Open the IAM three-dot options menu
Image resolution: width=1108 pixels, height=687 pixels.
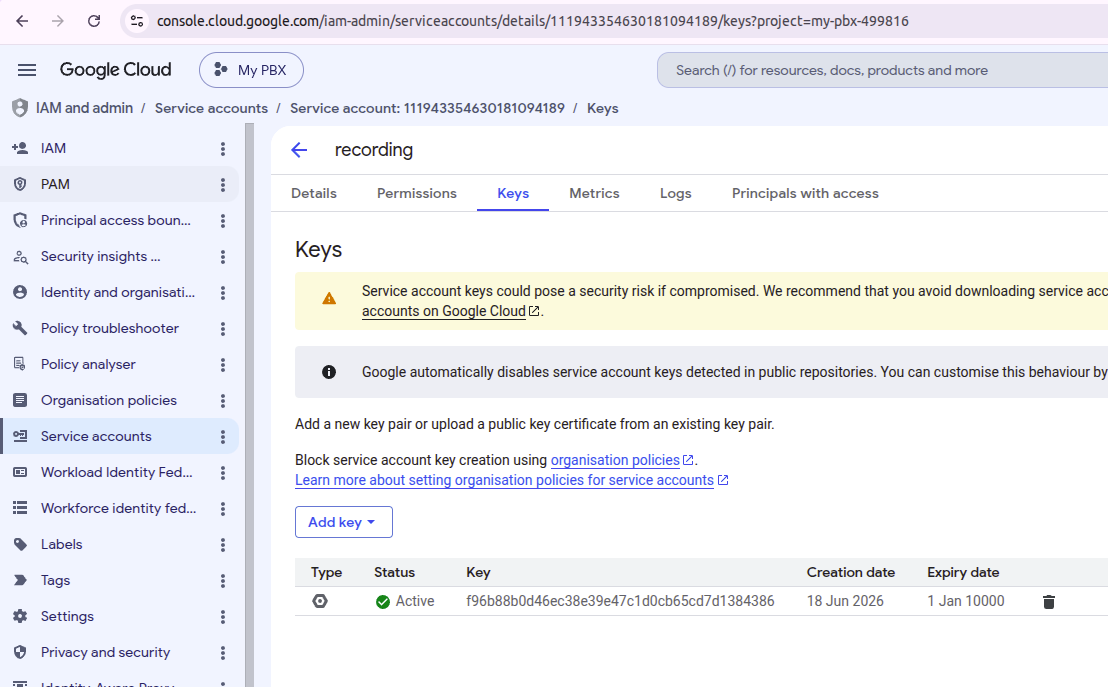pyautogui.click(x=223, y=148)
